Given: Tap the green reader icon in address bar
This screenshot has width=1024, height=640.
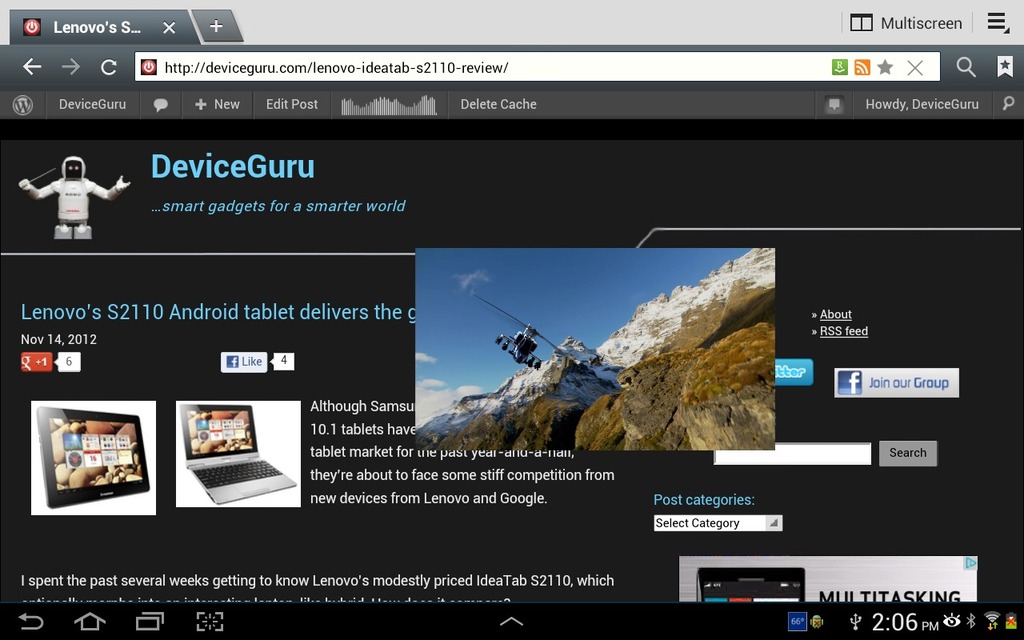Looking at the screenshot, I should [840, 67].
